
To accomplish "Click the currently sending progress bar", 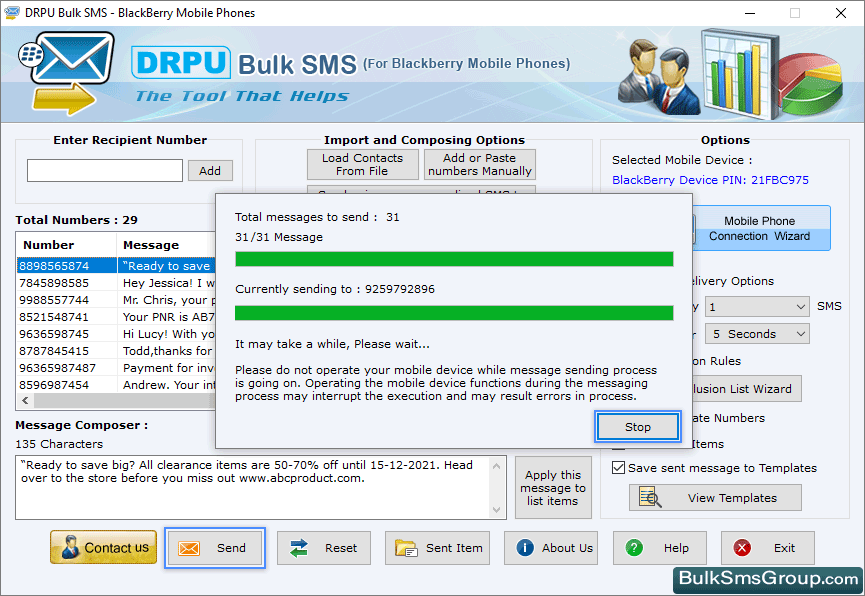I will pyautogui.click(x=454, y=313).
